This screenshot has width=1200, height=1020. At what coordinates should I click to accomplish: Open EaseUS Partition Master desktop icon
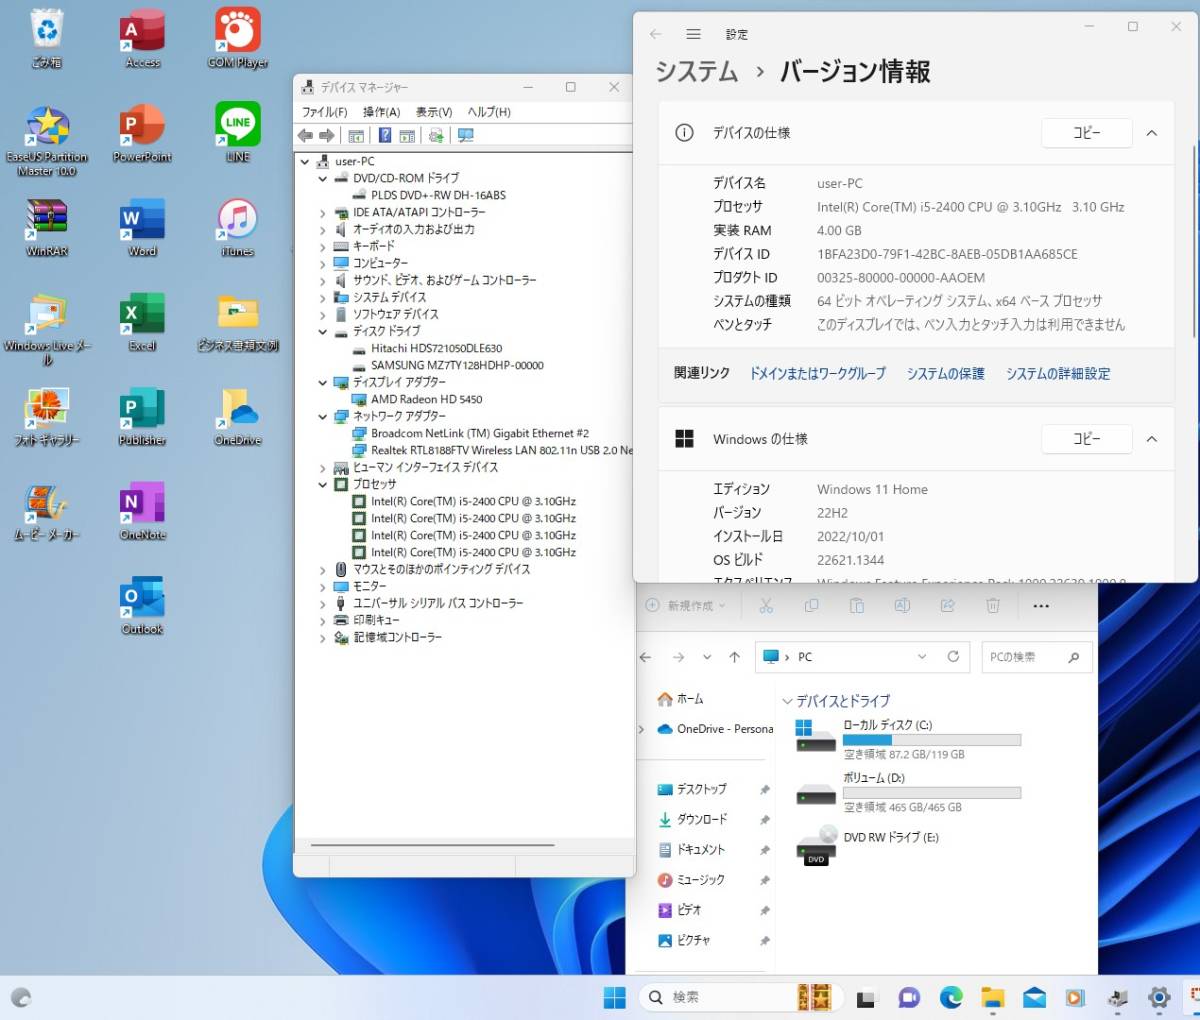pyautogui.click(x=47, y=140)
